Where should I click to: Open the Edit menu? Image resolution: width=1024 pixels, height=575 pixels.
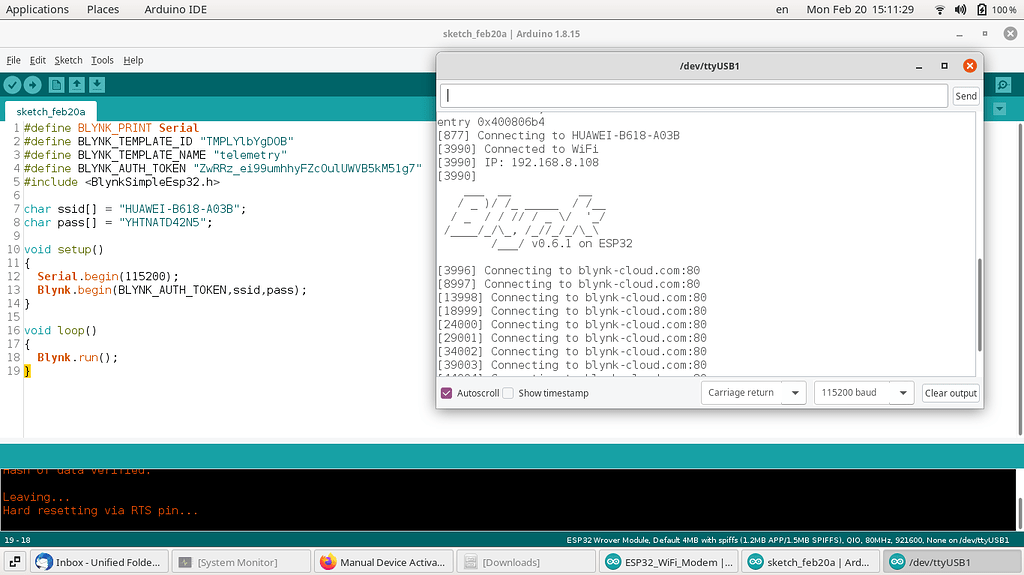coord(38,60)
